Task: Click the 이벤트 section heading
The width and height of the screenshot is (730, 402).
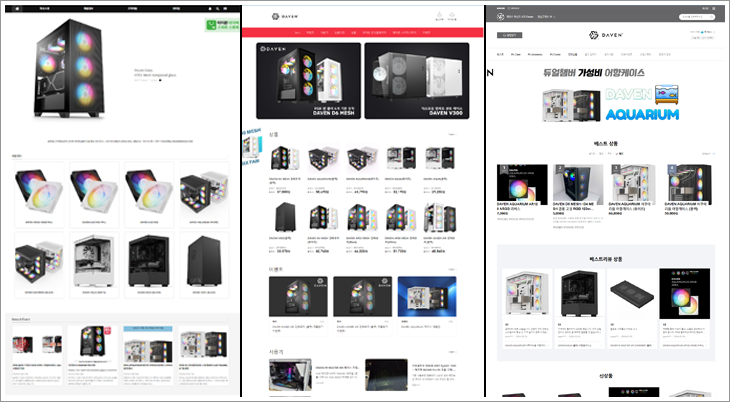Action: point(276,269)
